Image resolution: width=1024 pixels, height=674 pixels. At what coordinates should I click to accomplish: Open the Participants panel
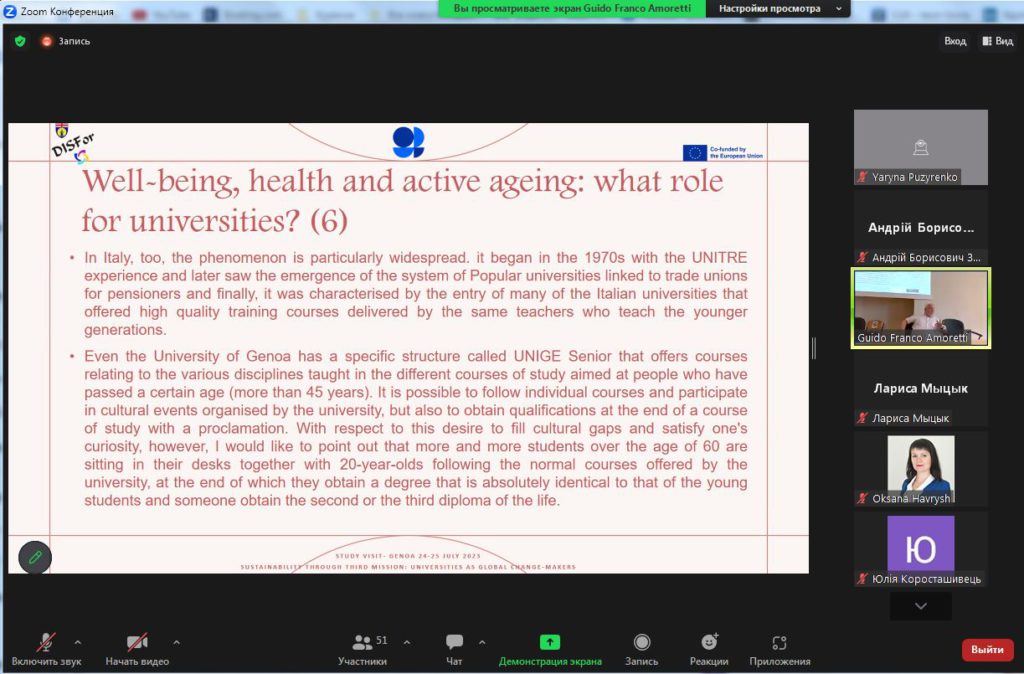coord(362,649)
